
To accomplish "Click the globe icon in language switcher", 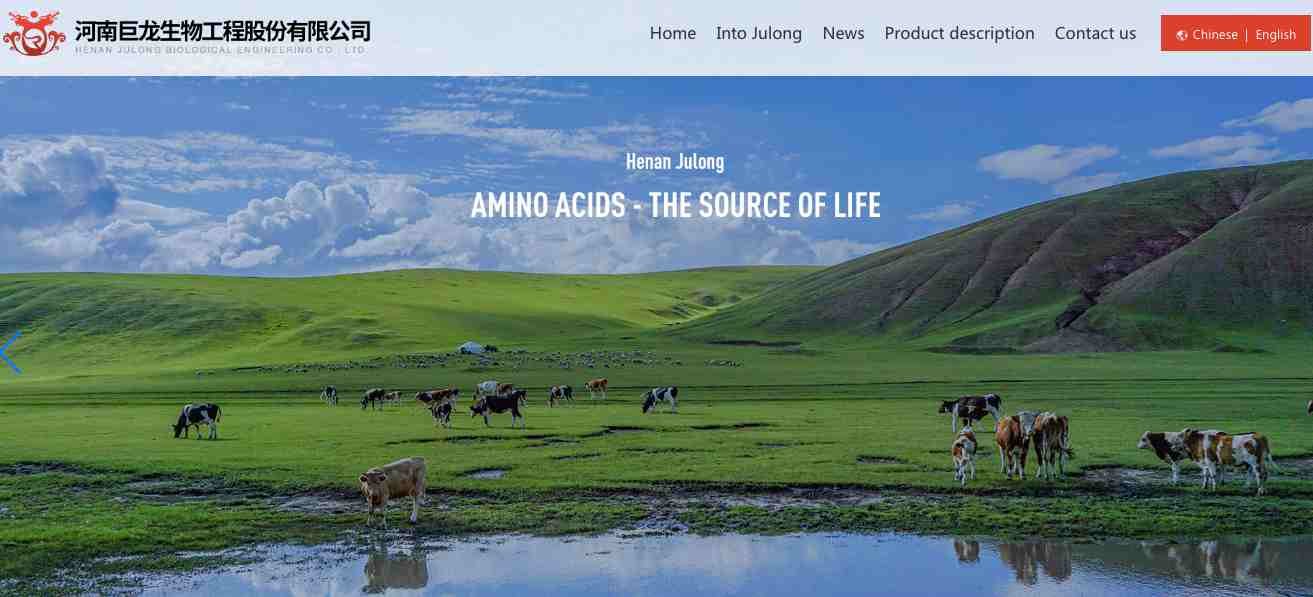I will point(1182,35).
